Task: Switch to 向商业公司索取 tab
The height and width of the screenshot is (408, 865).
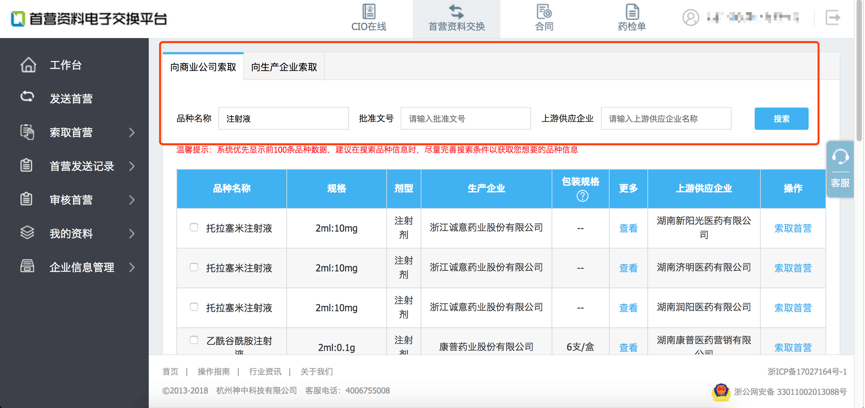Action: click(x=203, y=67)
